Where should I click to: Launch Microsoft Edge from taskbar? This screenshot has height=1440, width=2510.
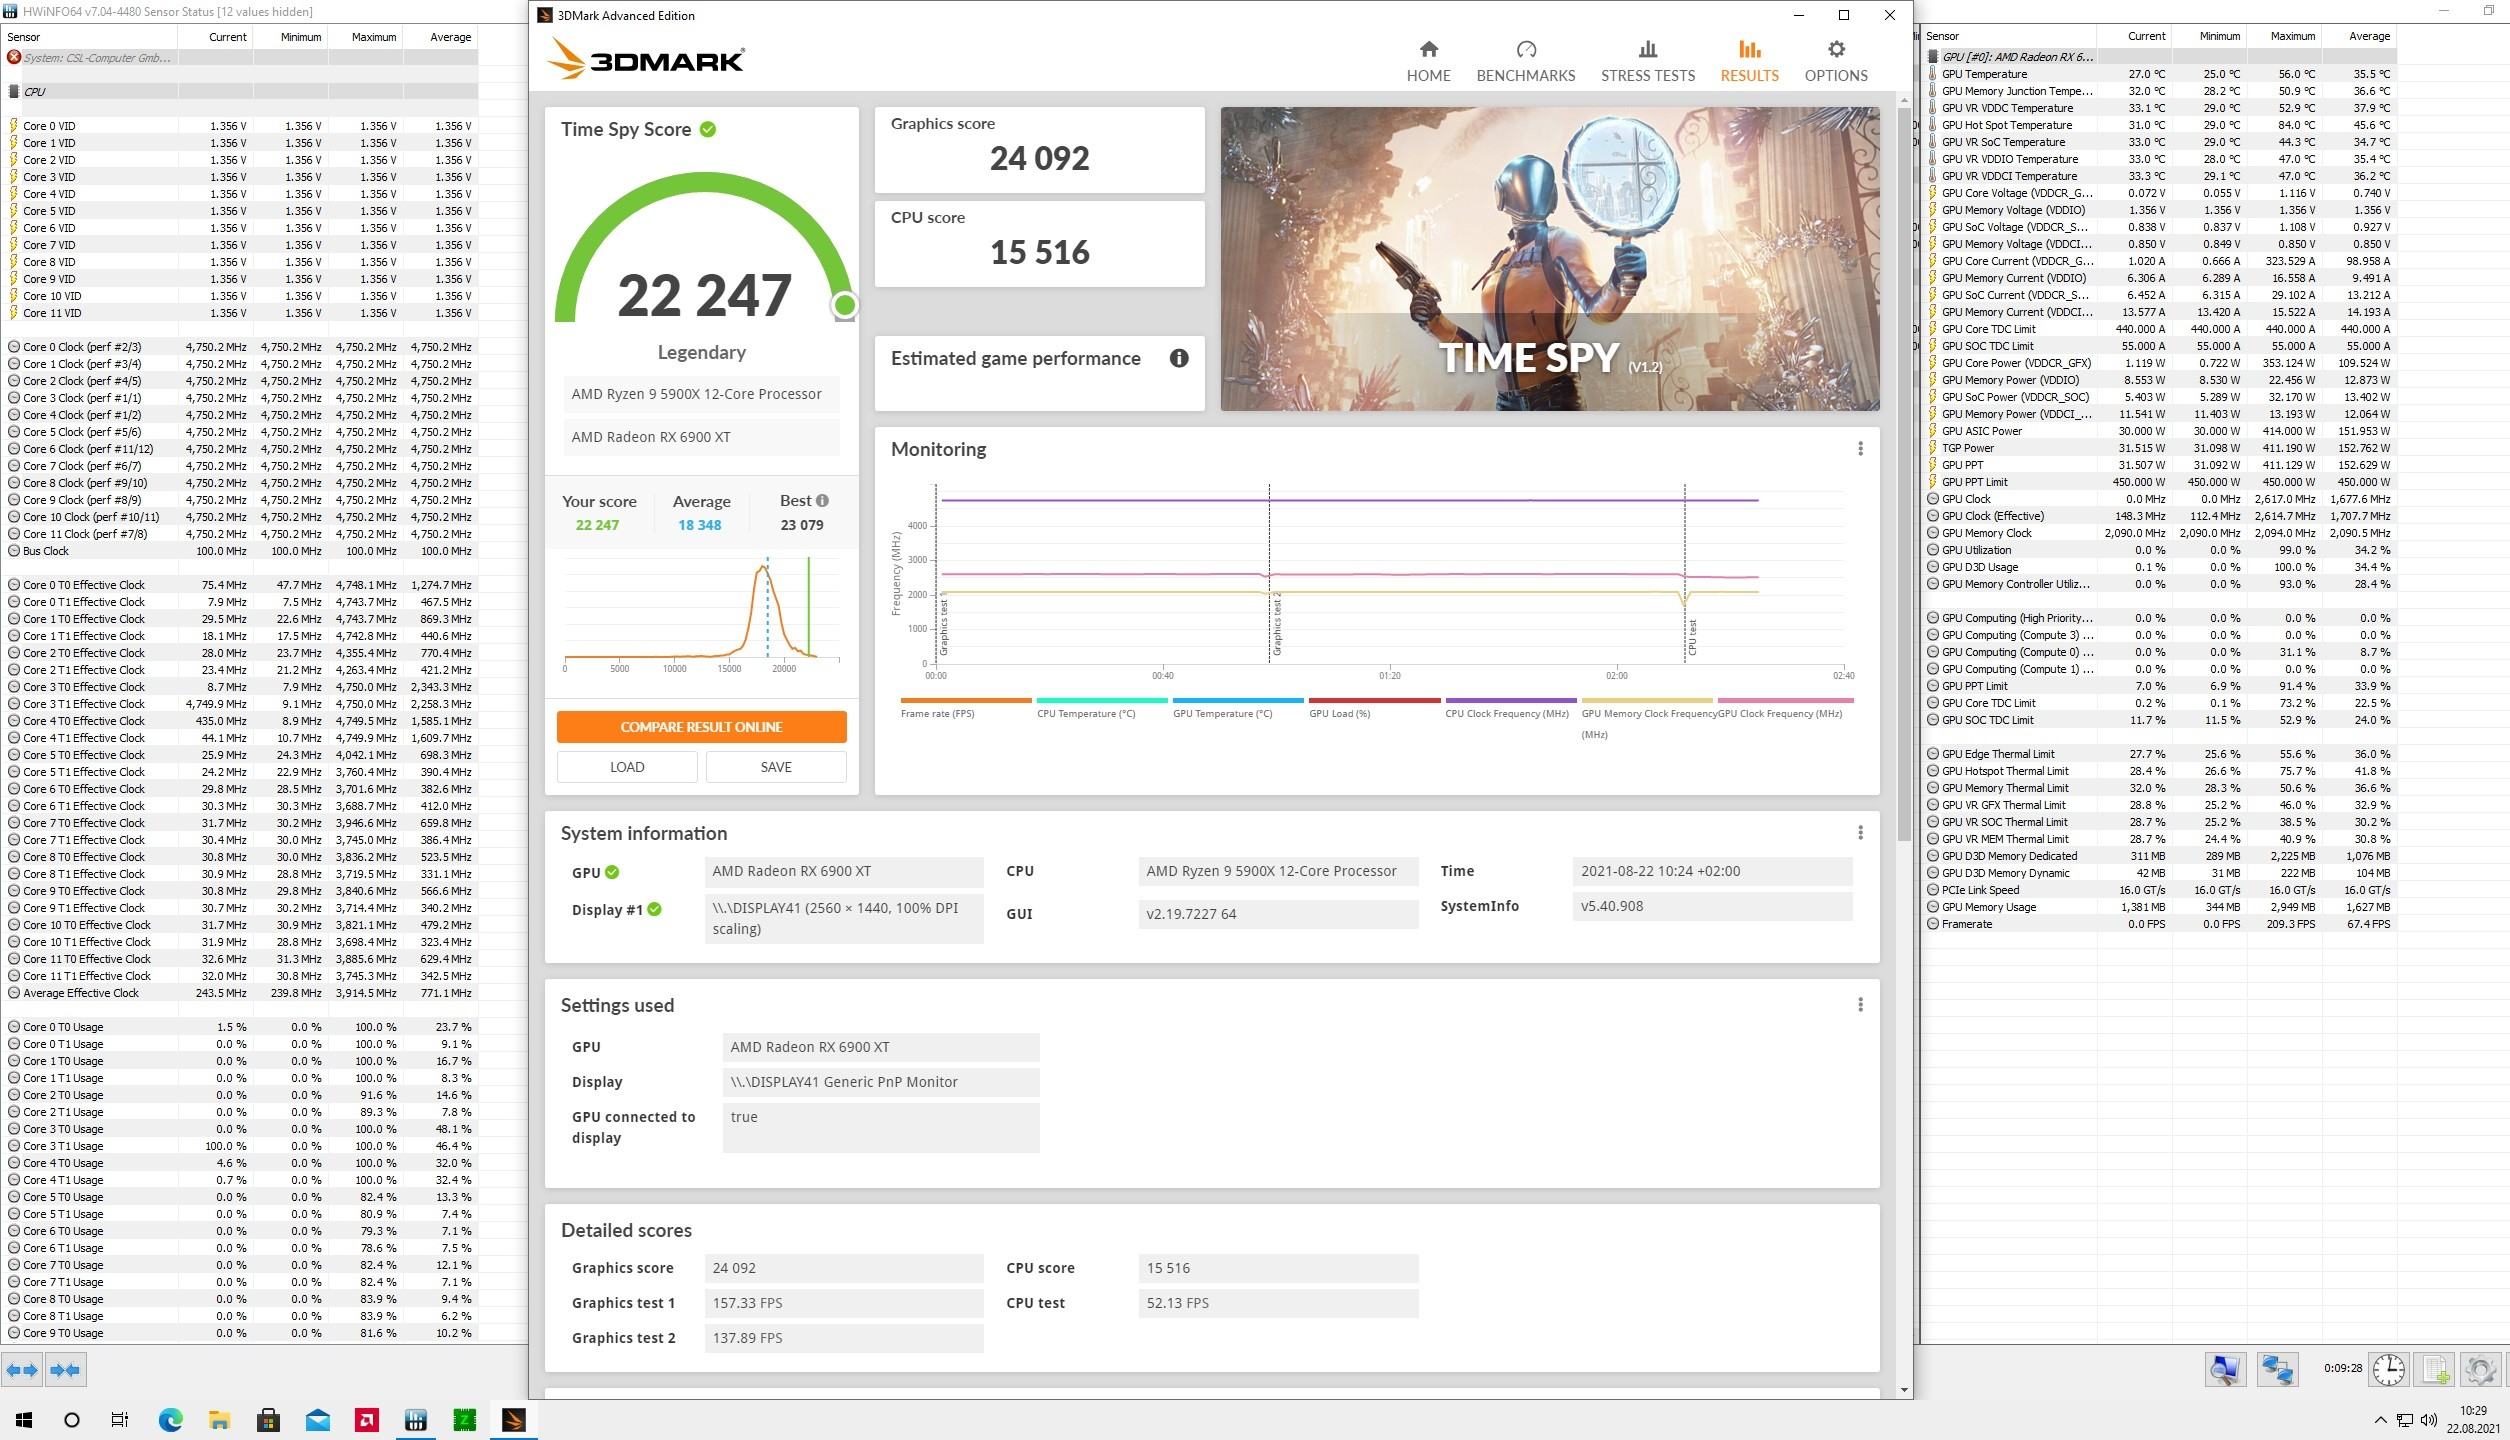click(171, 1420)
